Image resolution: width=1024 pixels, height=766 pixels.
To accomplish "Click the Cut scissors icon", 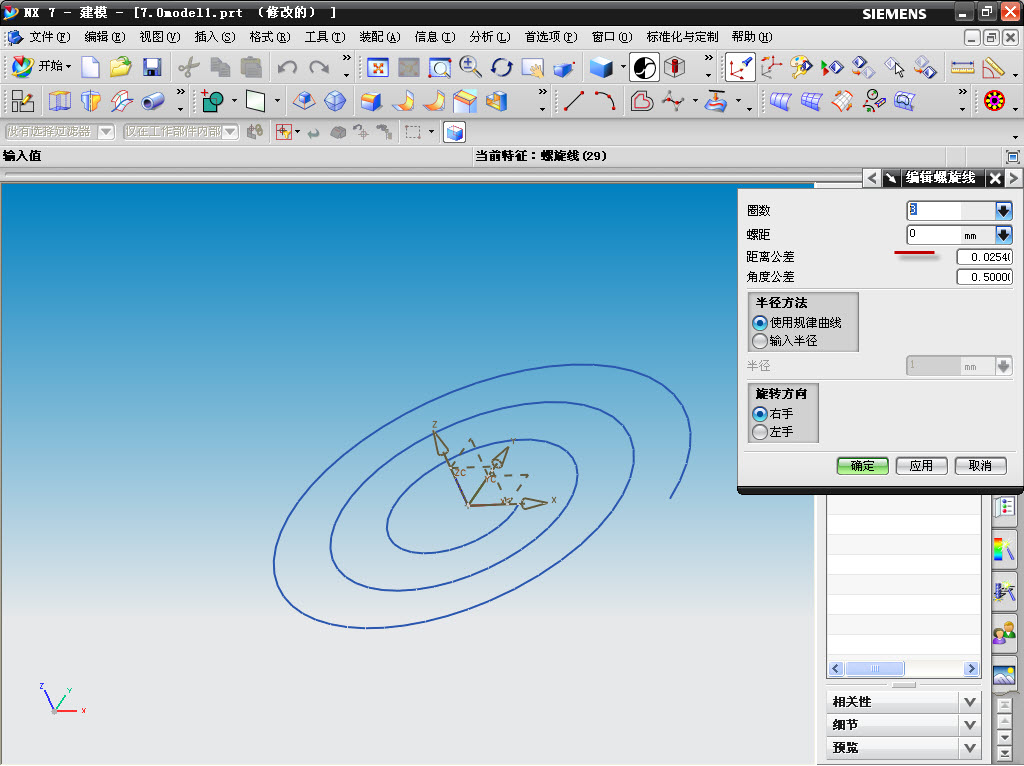I will coord(189,67).
